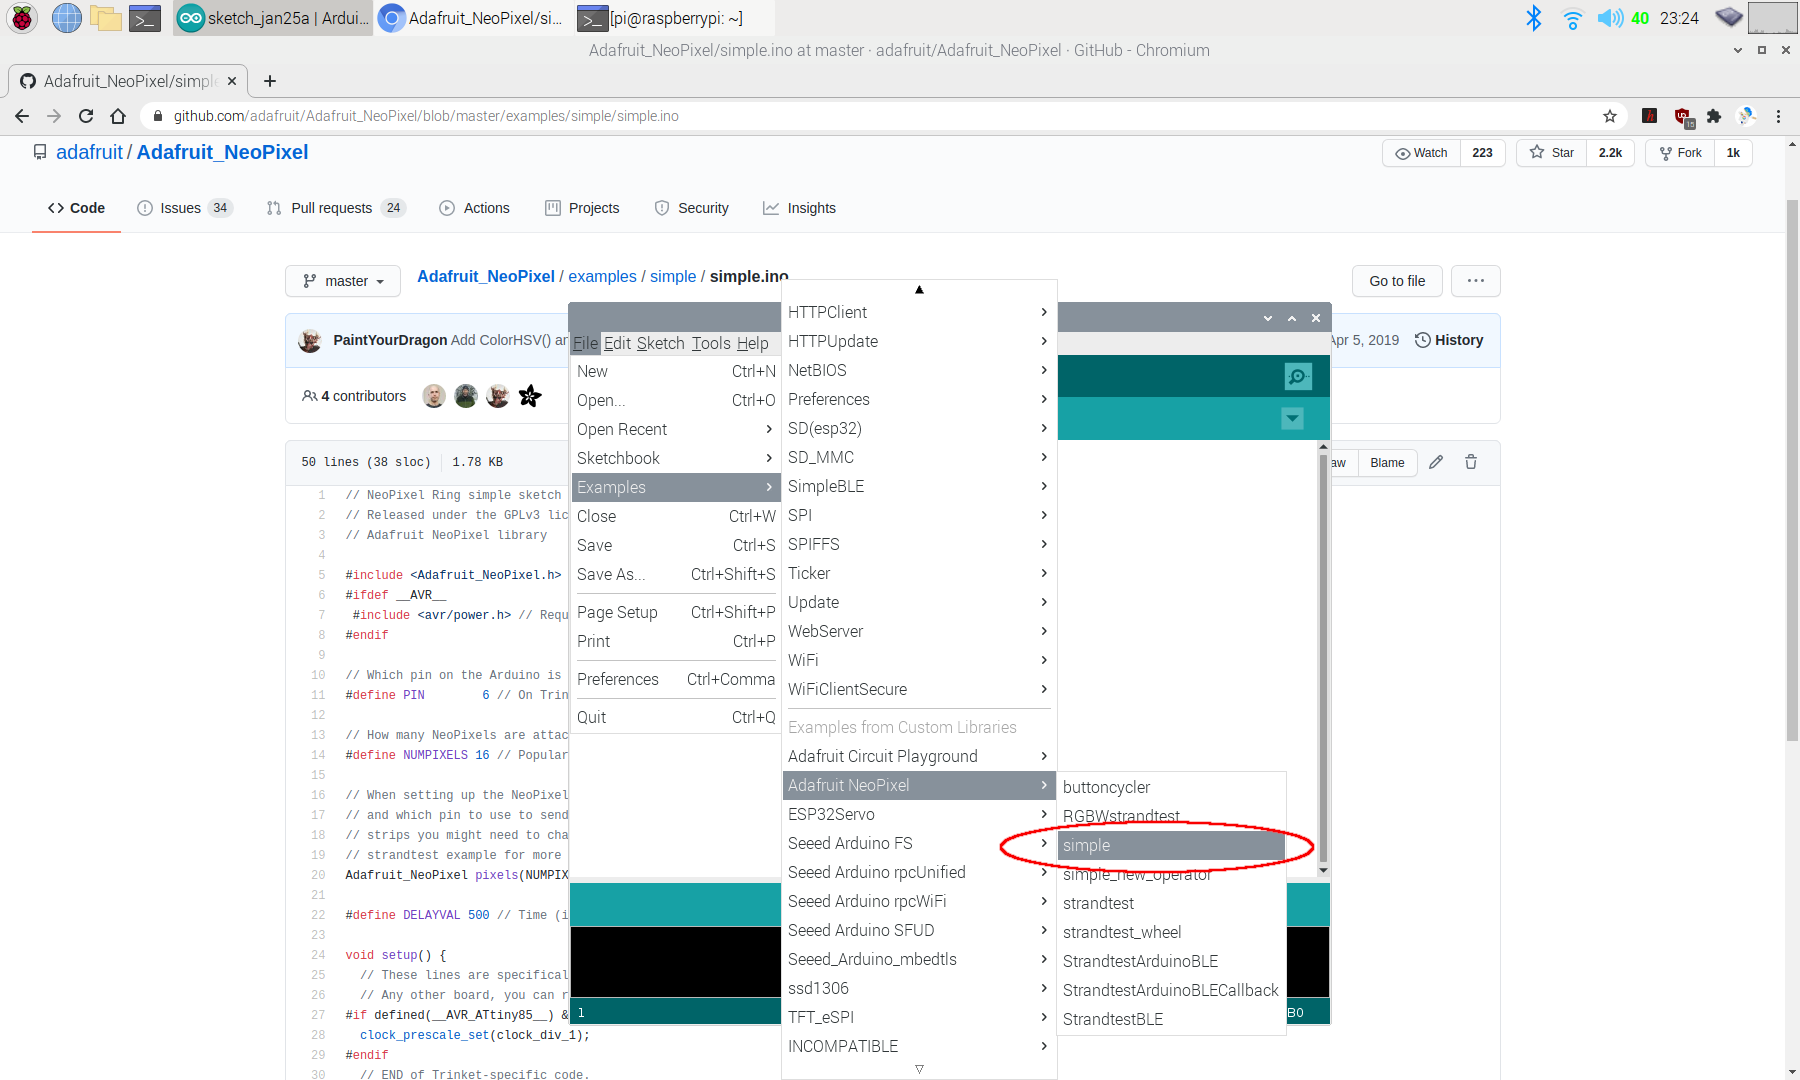This screenshot has width=1800, height=1080.
Task: Close the Adafruit_NeoPixel browser tab
Action: point(232,81)
